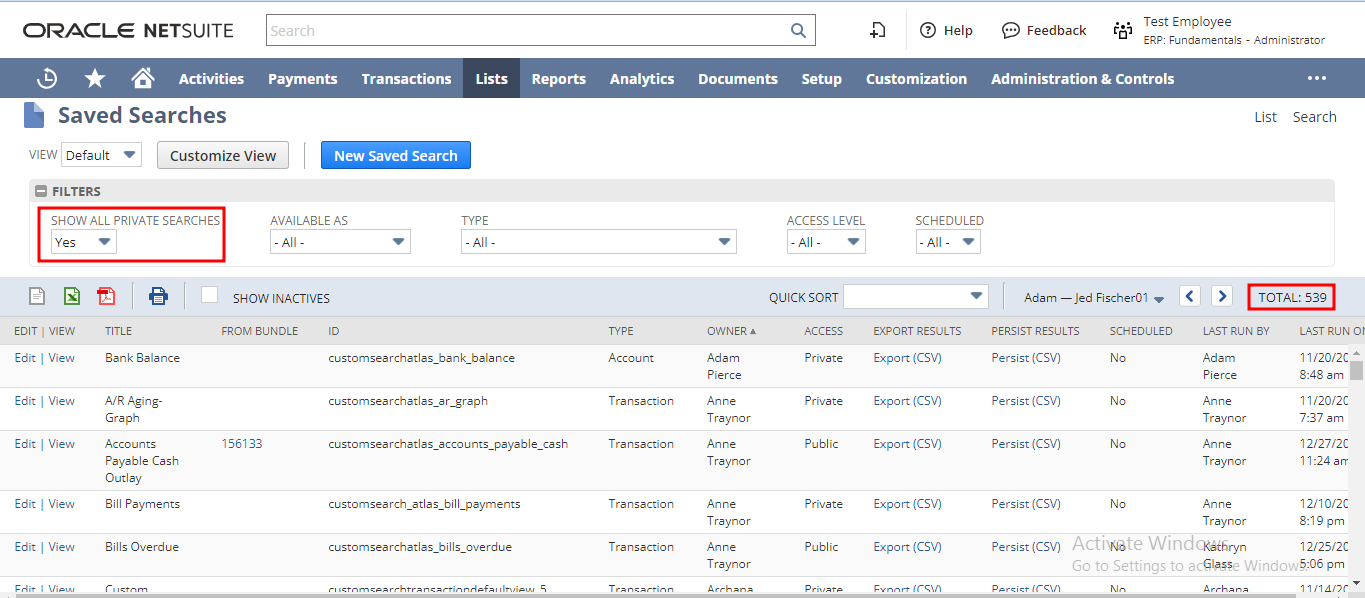This screenshot has height=598, width=1365.
Task: Click the Shortcuts star icon
Action: (x=95, y=78)
